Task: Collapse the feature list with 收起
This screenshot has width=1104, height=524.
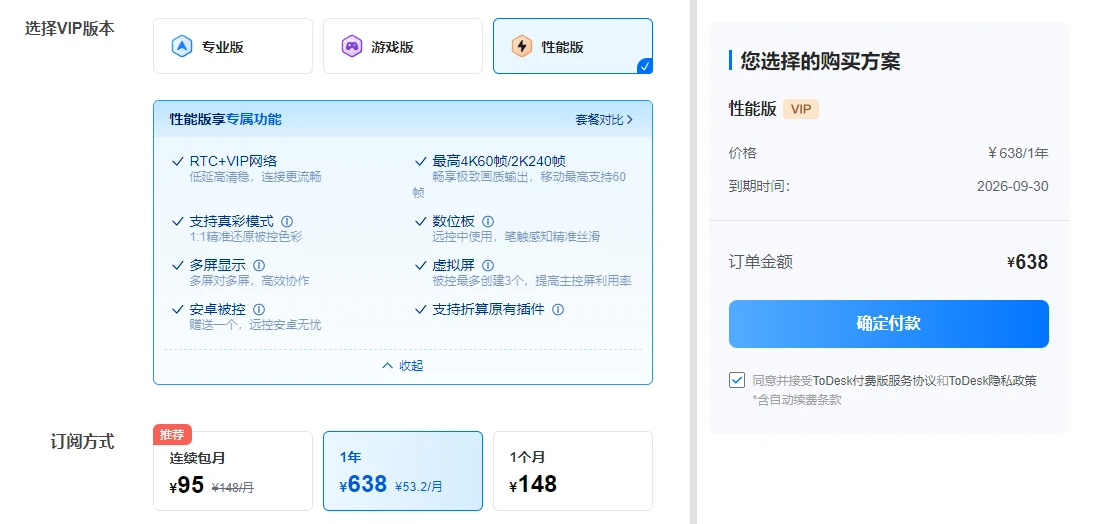Action: [x=403, y=366]
